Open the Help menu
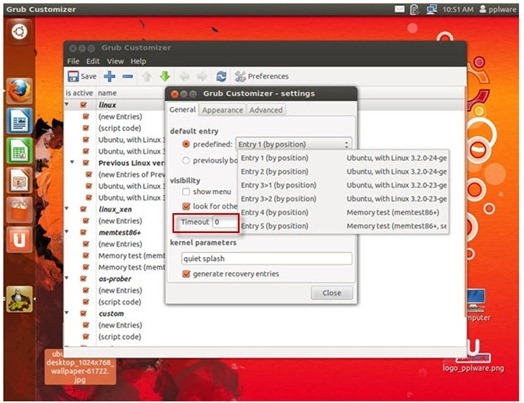The image size is (524, 403). click(x=138, y=61)
